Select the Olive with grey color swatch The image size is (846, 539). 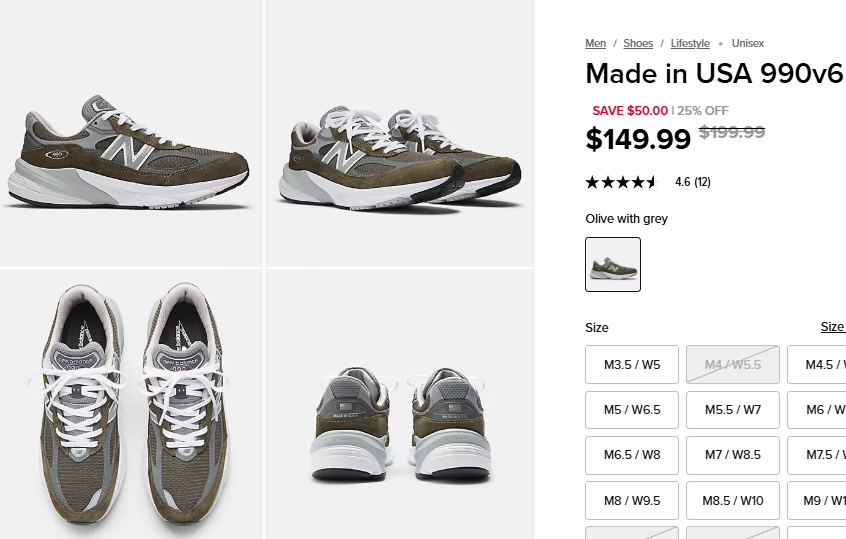pos(613,264)
